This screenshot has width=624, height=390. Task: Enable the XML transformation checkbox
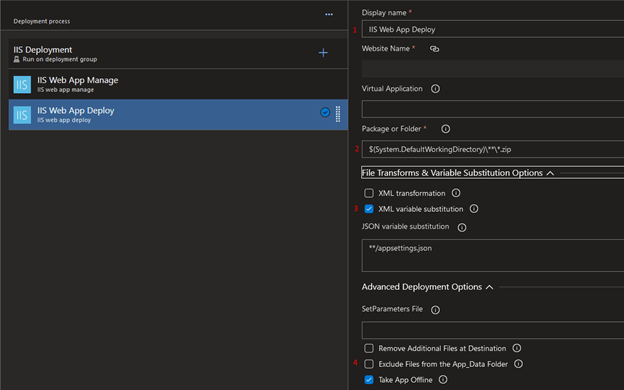coord(369,193)
